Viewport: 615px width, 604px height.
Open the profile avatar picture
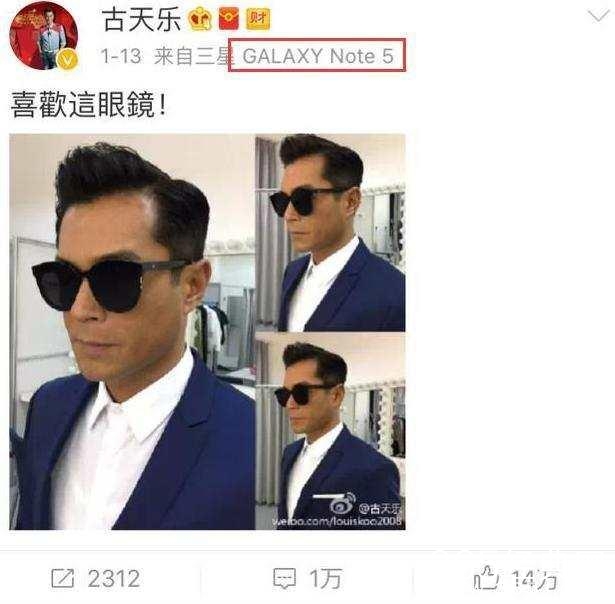point(44,35)
